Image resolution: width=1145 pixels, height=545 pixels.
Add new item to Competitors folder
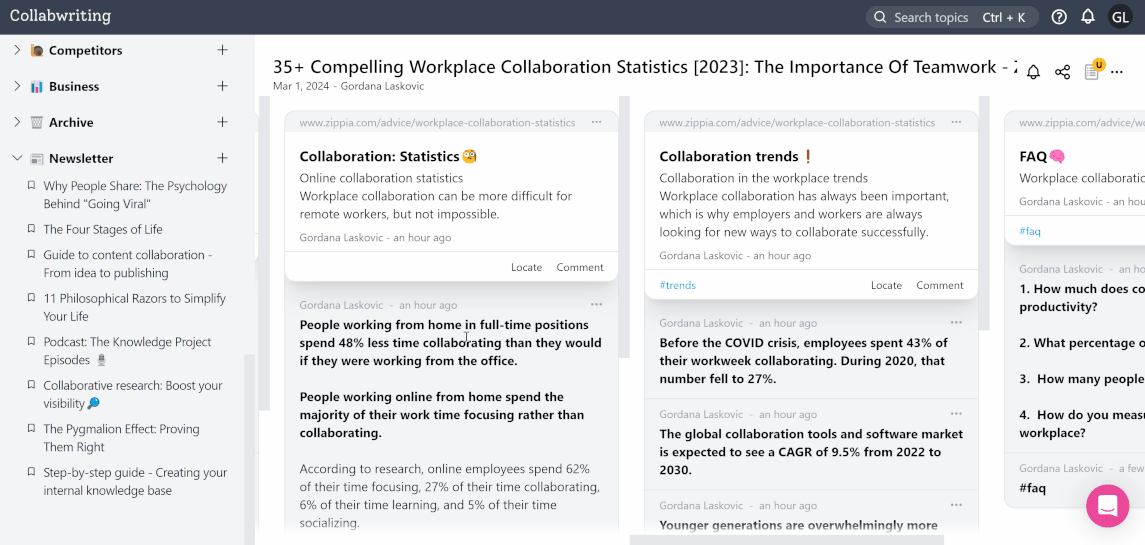tap(222, 50)
